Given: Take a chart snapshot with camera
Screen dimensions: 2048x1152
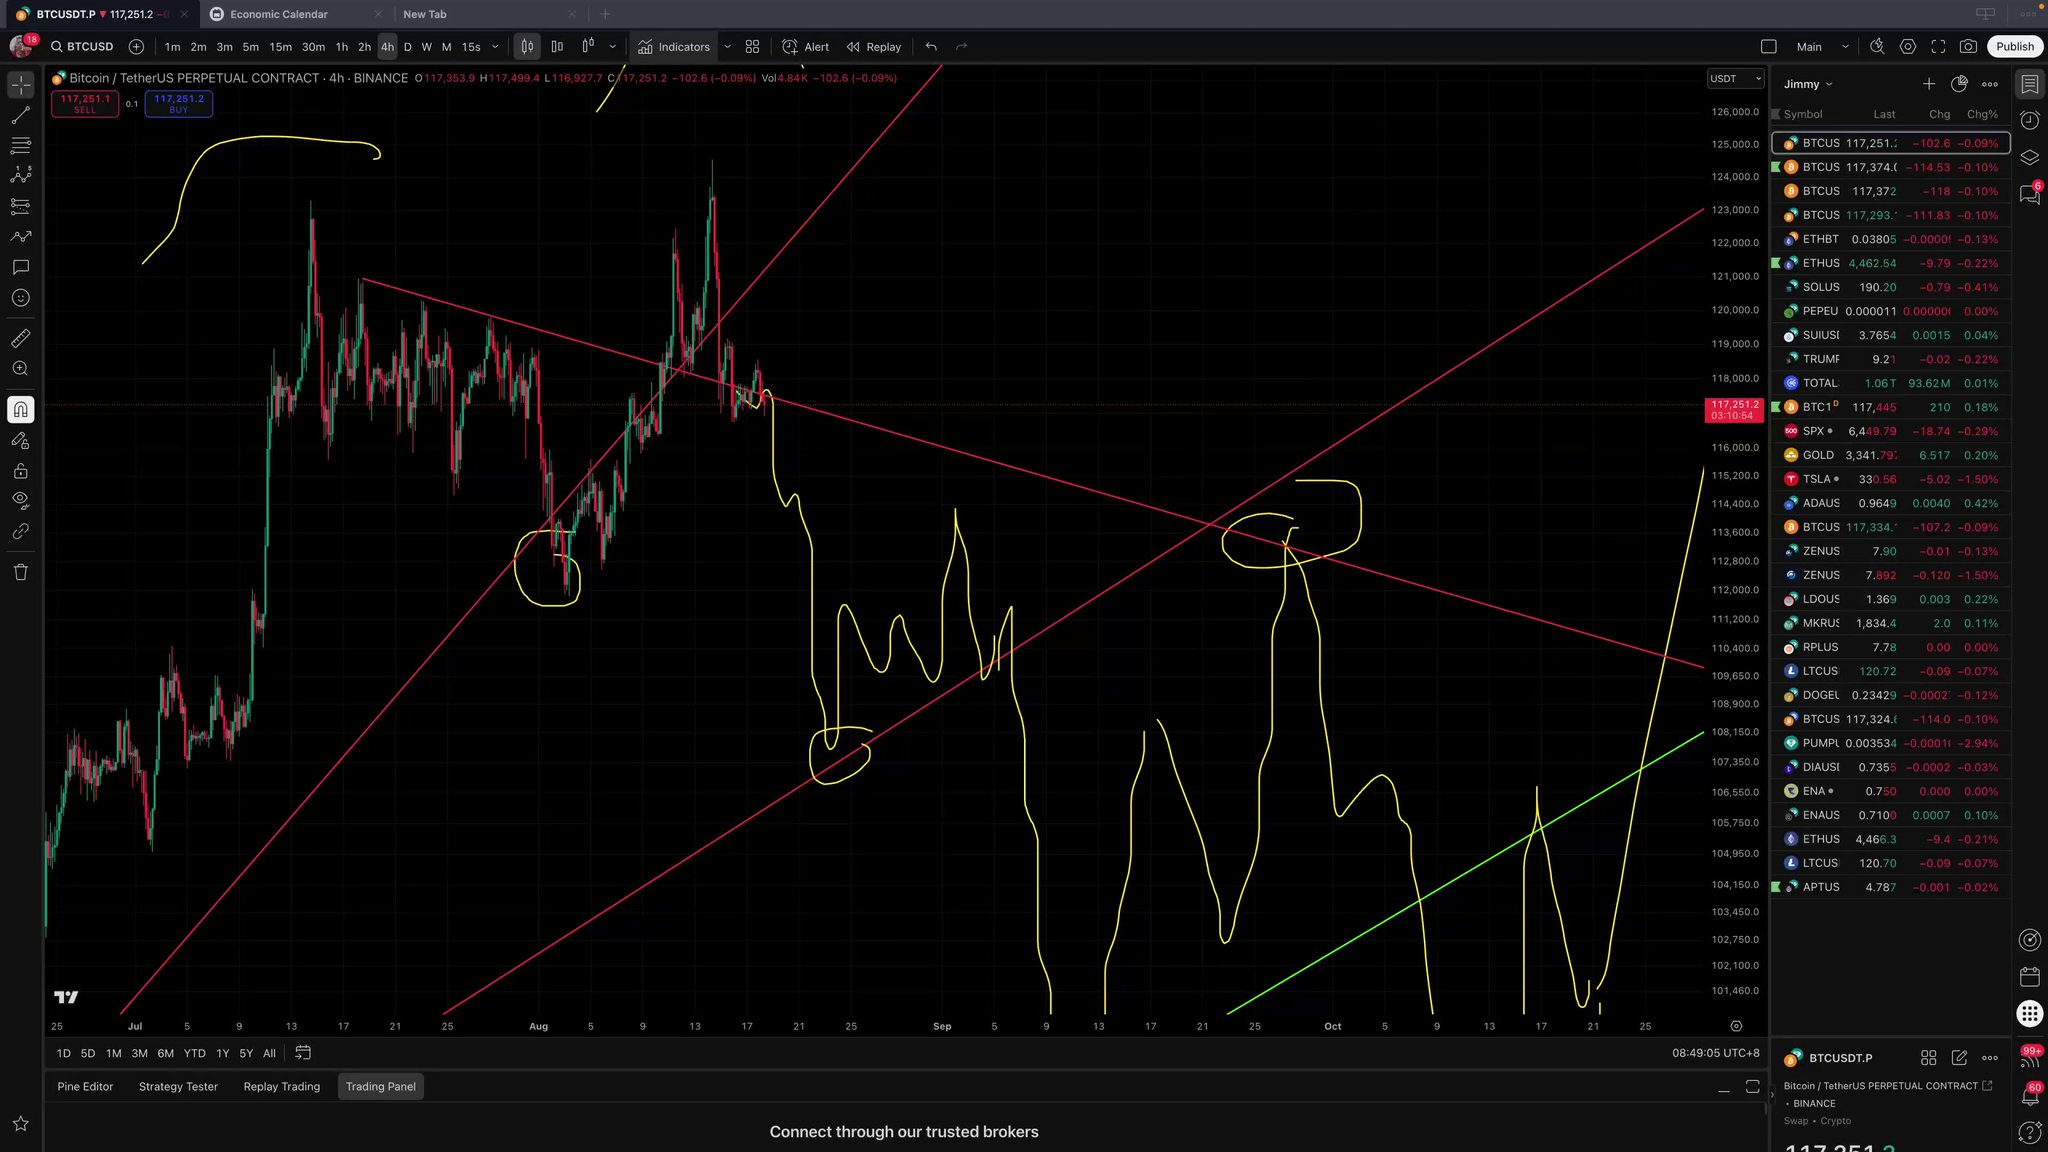Looking at the screenshot, I should (1968, 47).
